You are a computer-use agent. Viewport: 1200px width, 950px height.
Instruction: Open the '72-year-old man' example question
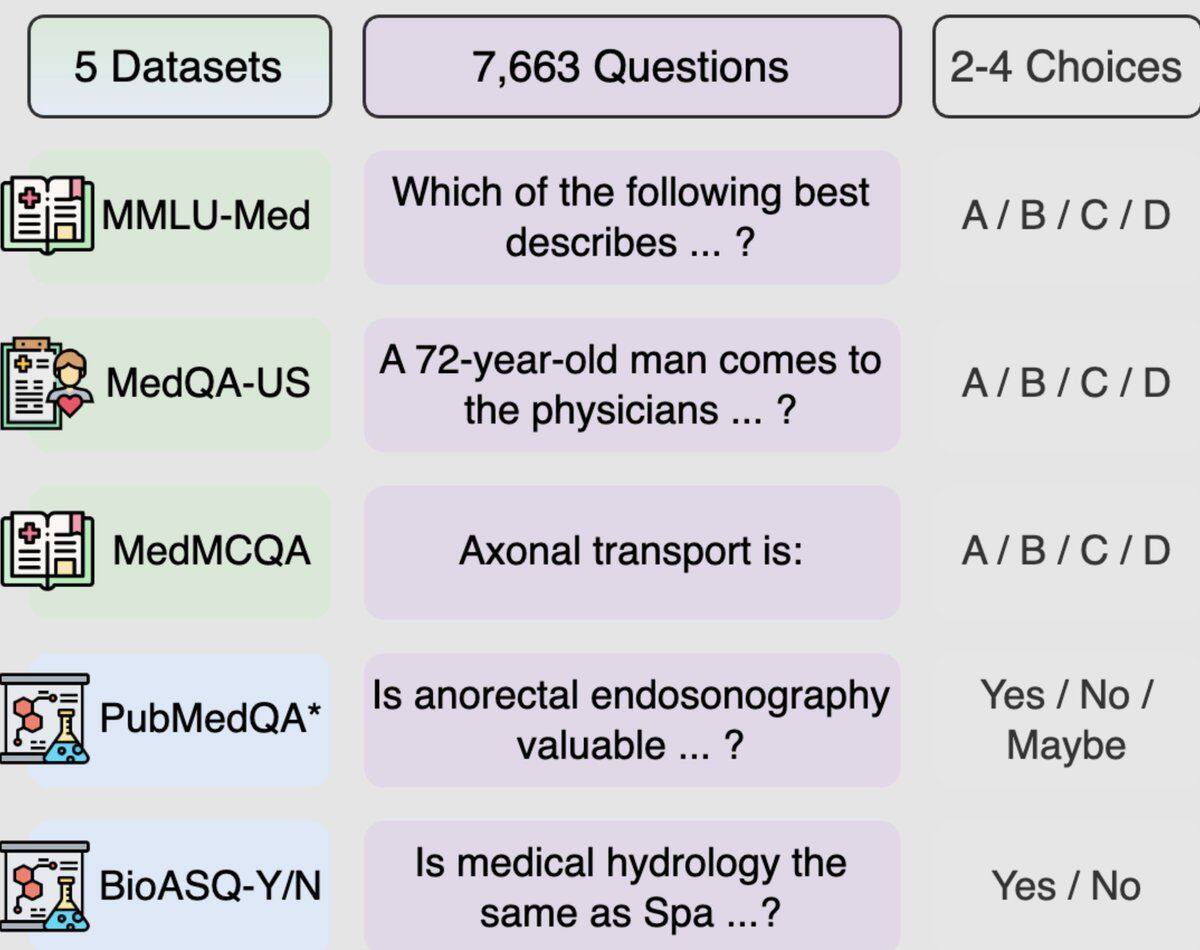coord(632,385)
